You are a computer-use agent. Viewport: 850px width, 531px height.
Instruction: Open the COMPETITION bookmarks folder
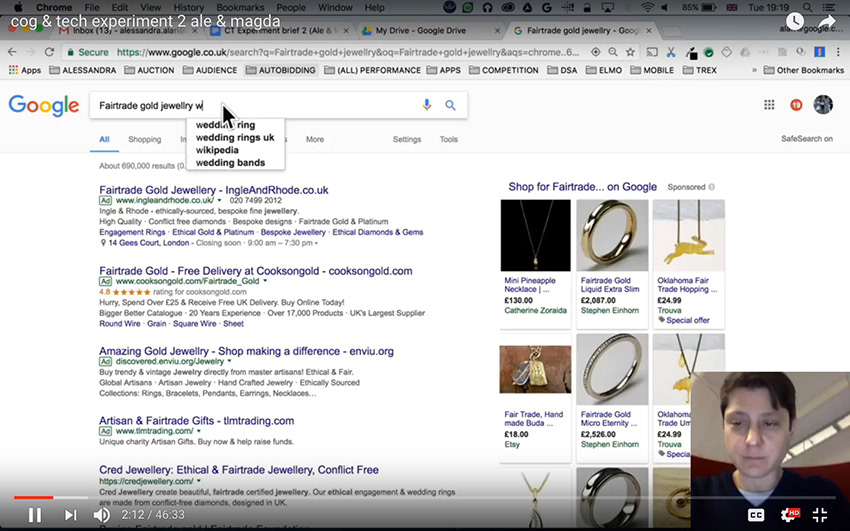click(504, 70)
